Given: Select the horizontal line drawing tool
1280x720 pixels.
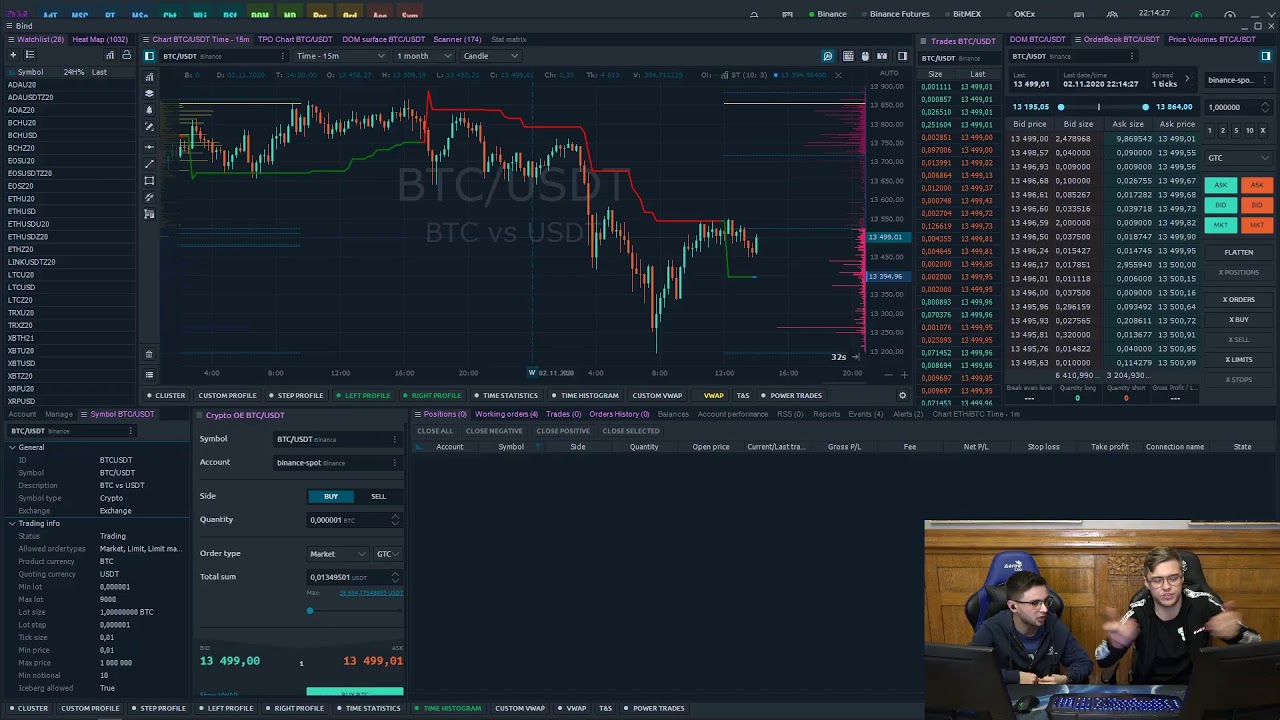Looking at the screenshot, I should [149, 146].
